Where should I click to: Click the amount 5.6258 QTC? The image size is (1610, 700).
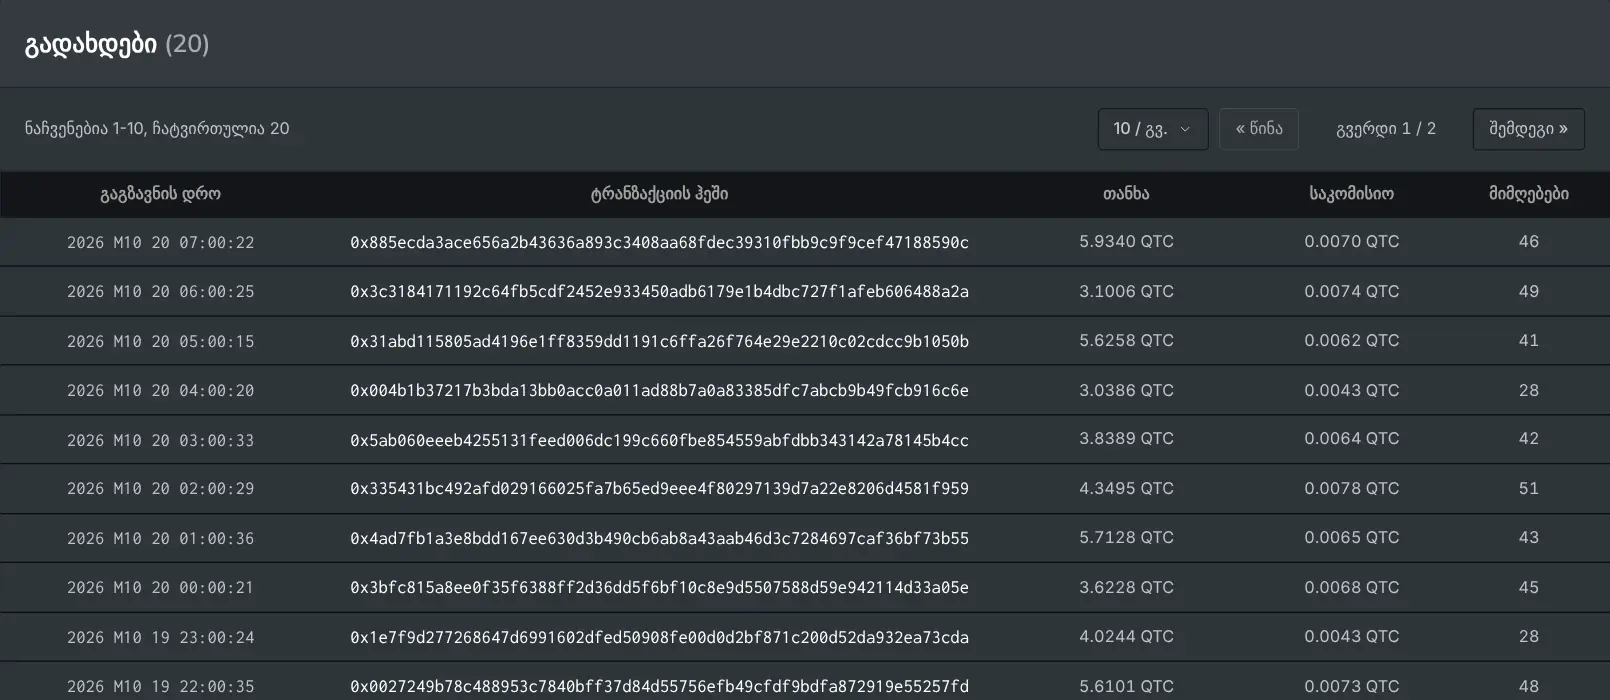click(1126, 341)
